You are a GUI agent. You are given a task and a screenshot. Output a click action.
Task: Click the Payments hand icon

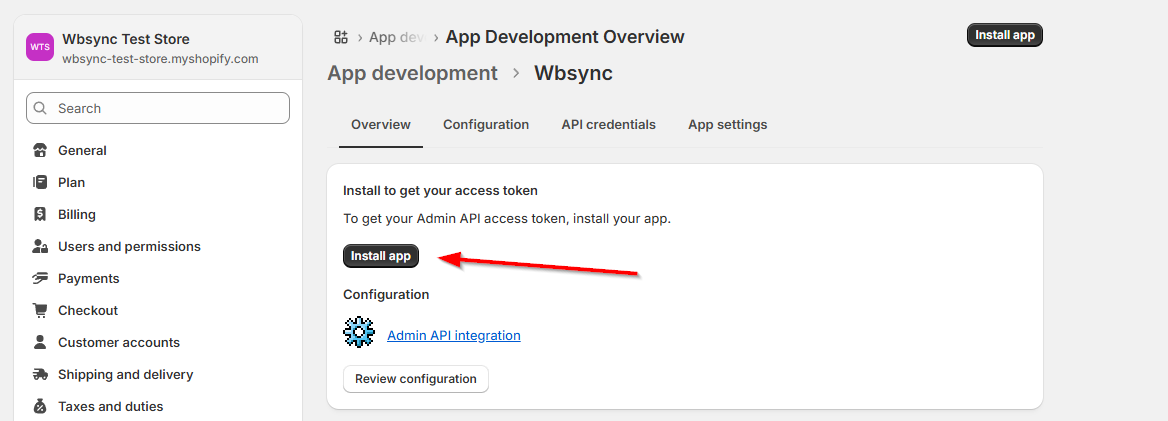coord(40,279)
